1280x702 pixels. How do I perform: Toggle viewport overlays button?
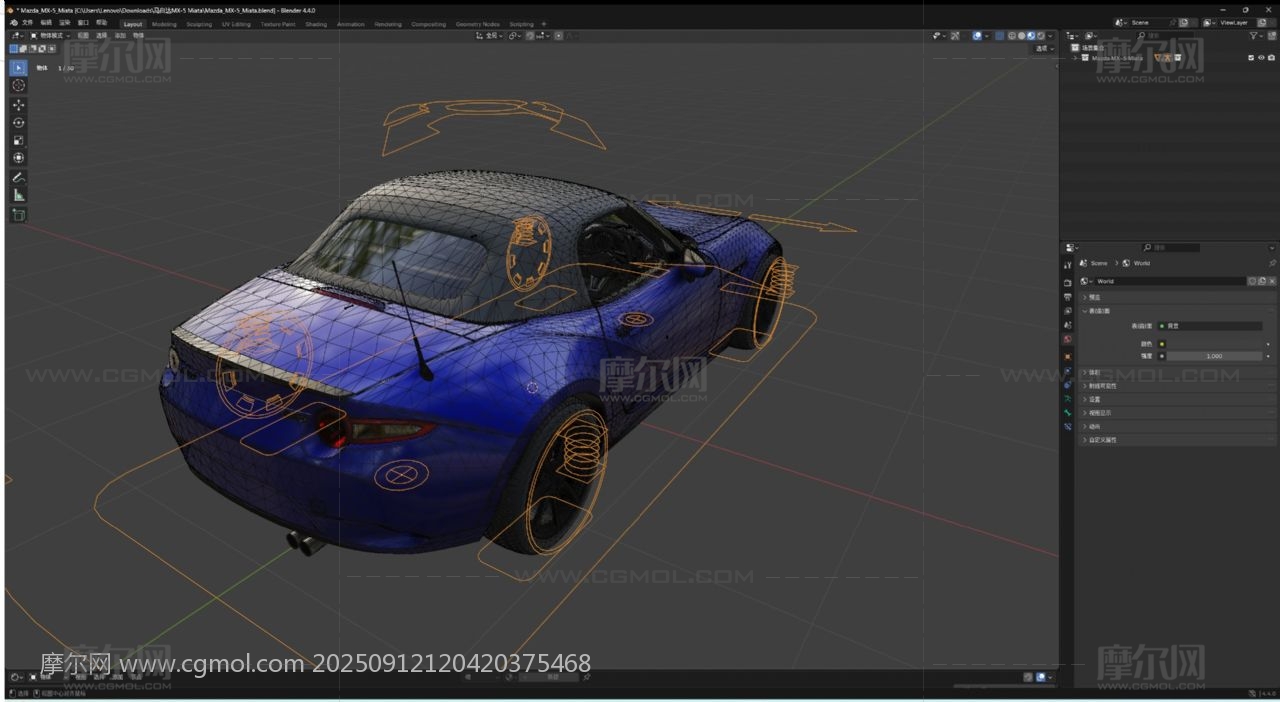click(x=977, y=36)
